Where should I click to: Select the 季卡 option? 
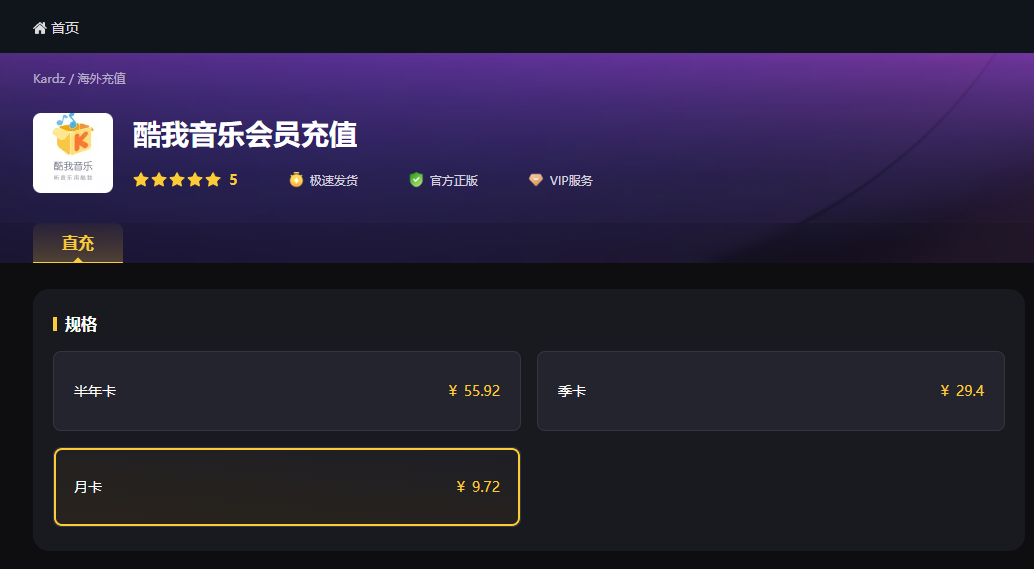point(771,391)
